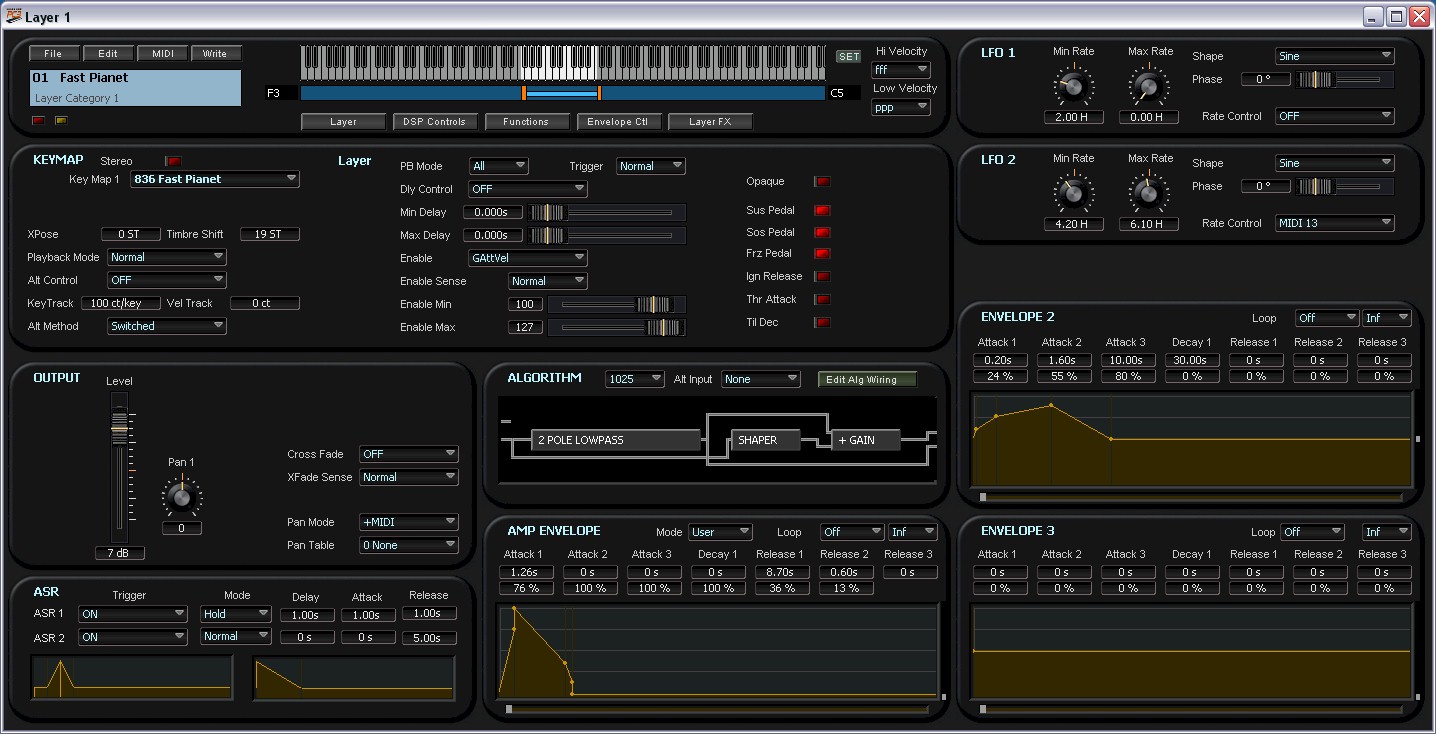Screen dimensions: 1436x734
Task: Click the OUTPUT Level fader
Action: pyautogui.click(x=120, y=430)
